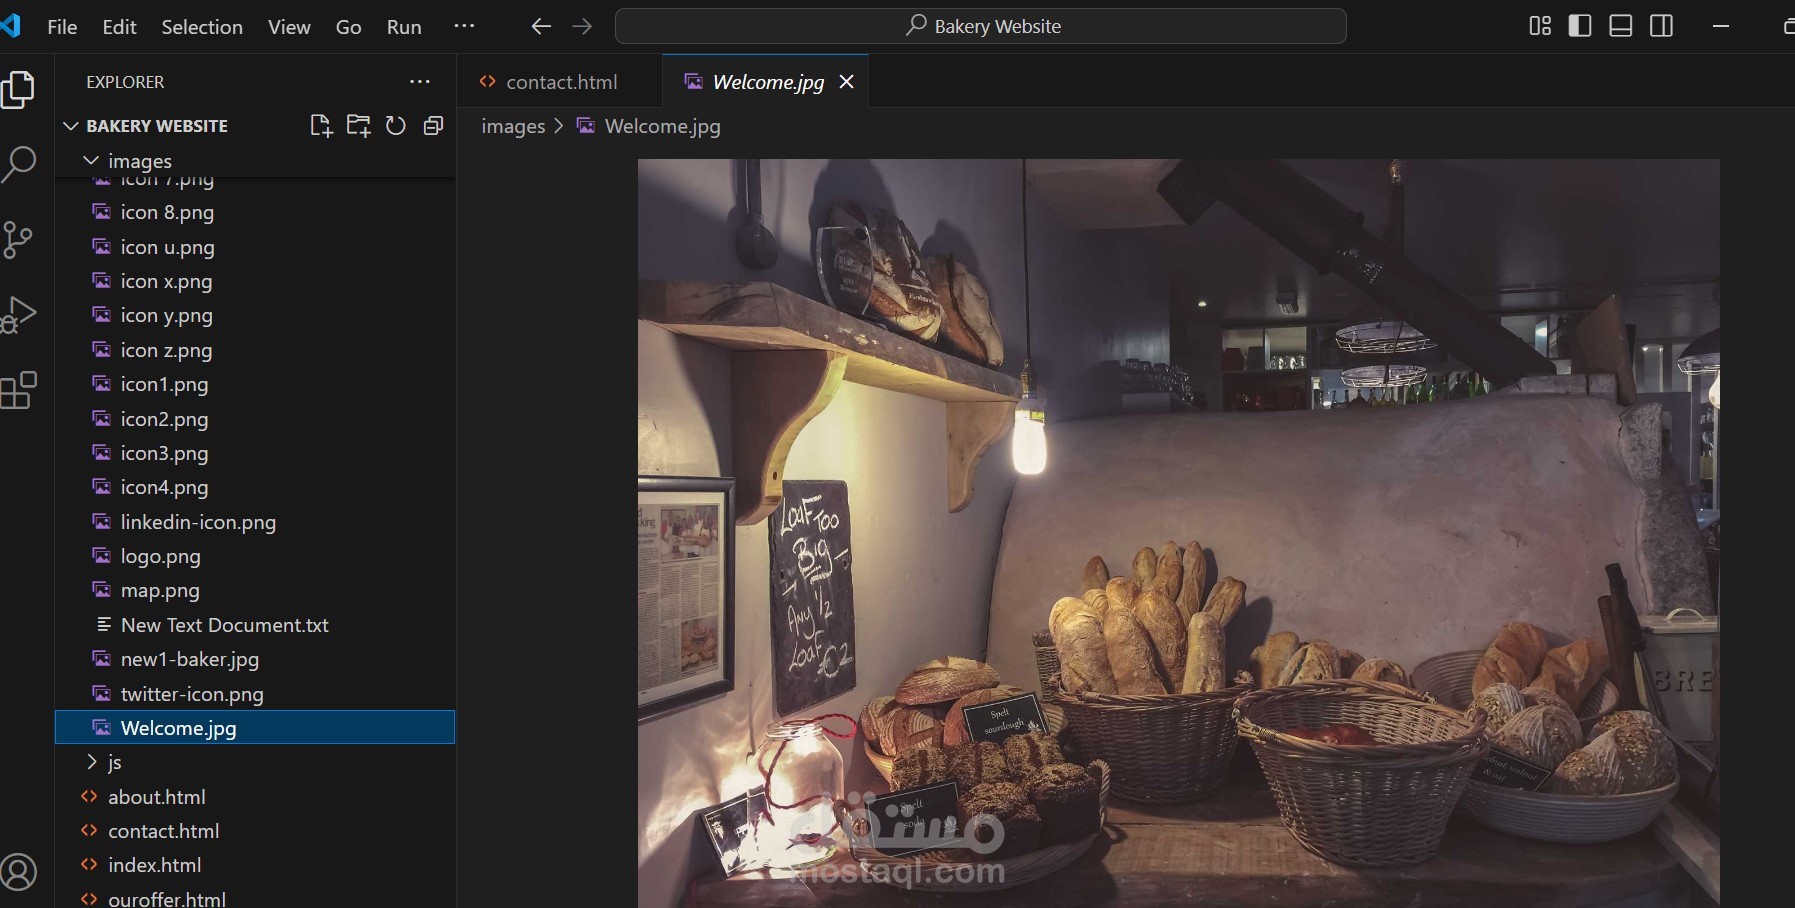
Task: Open the File menu
Action: point(62,27)
